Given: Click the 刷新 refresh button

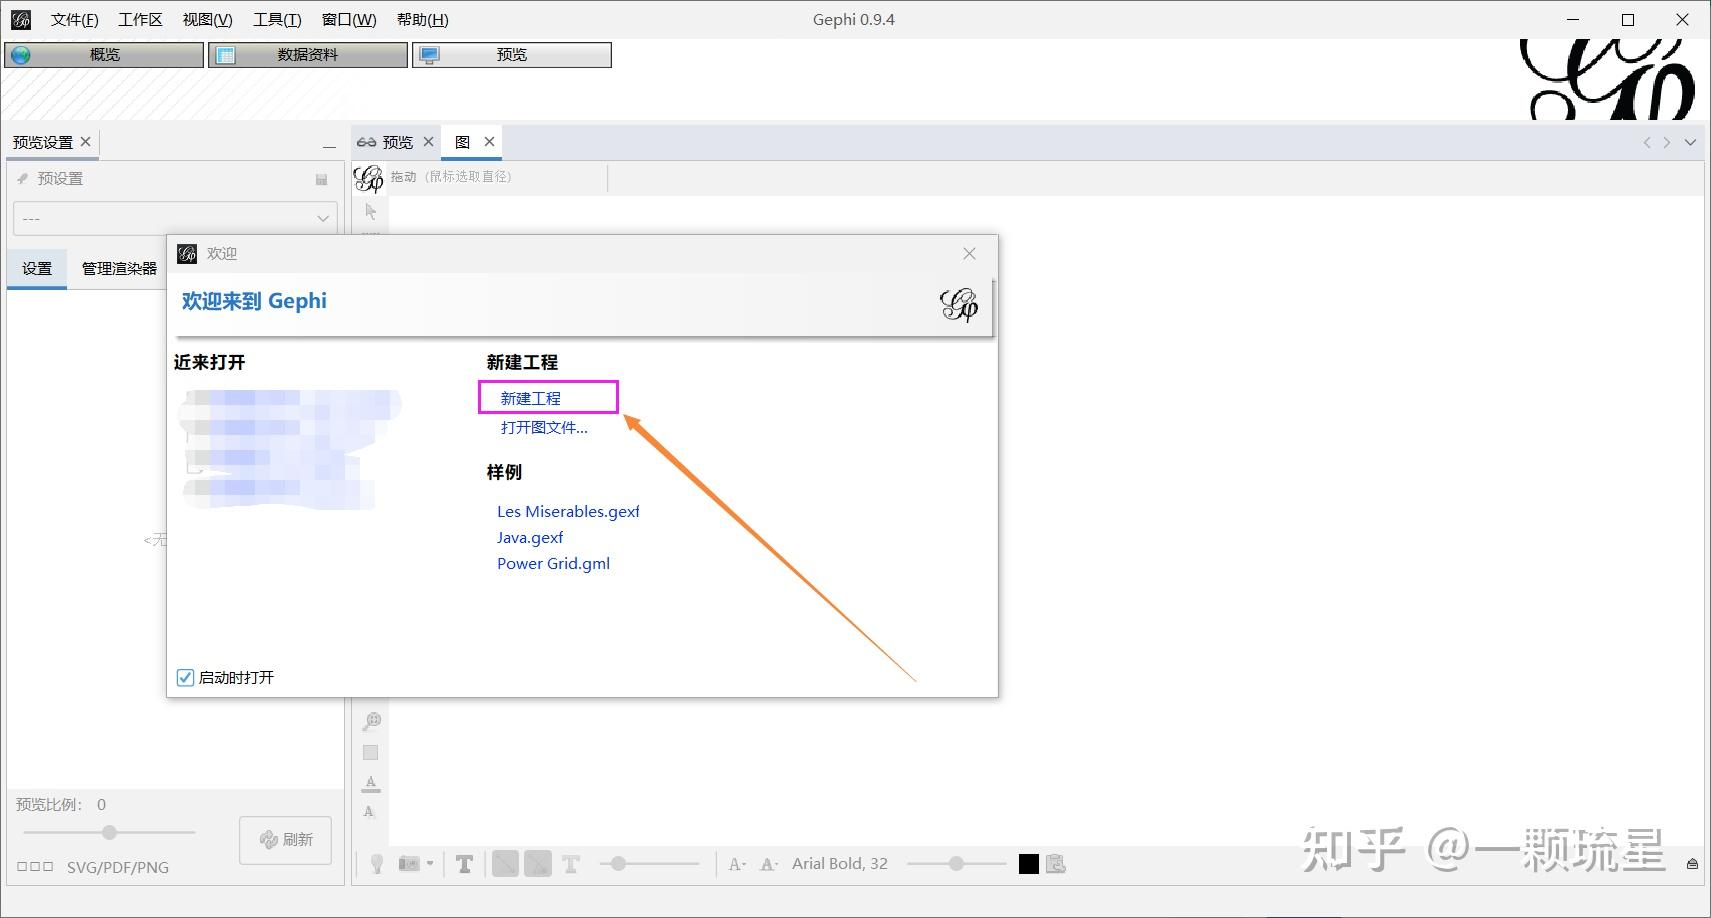Looking at the screenshot, I should 286,840.
